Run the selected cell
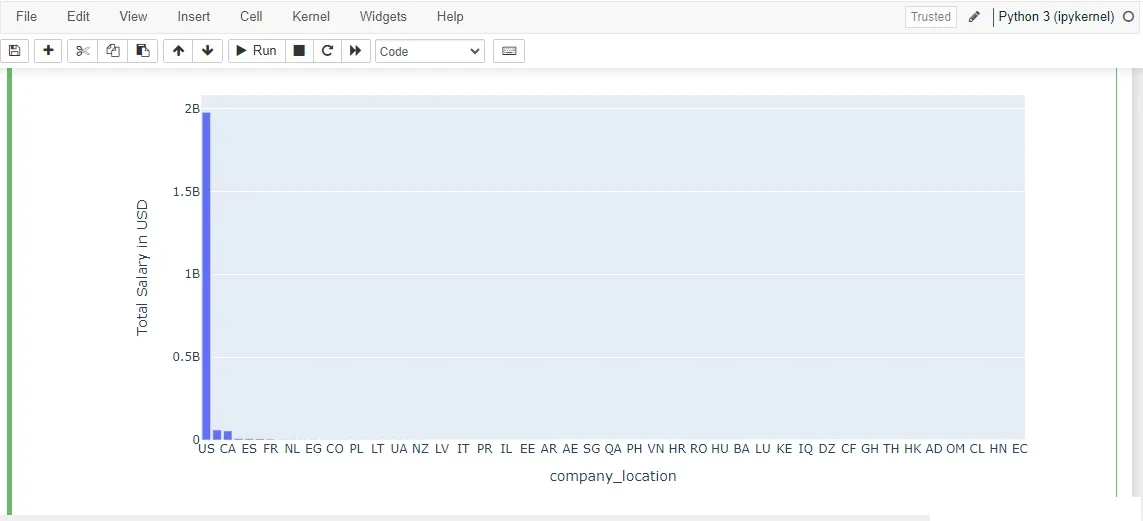The height and width of the screenshot is (521, 1143). pos(257,51)
